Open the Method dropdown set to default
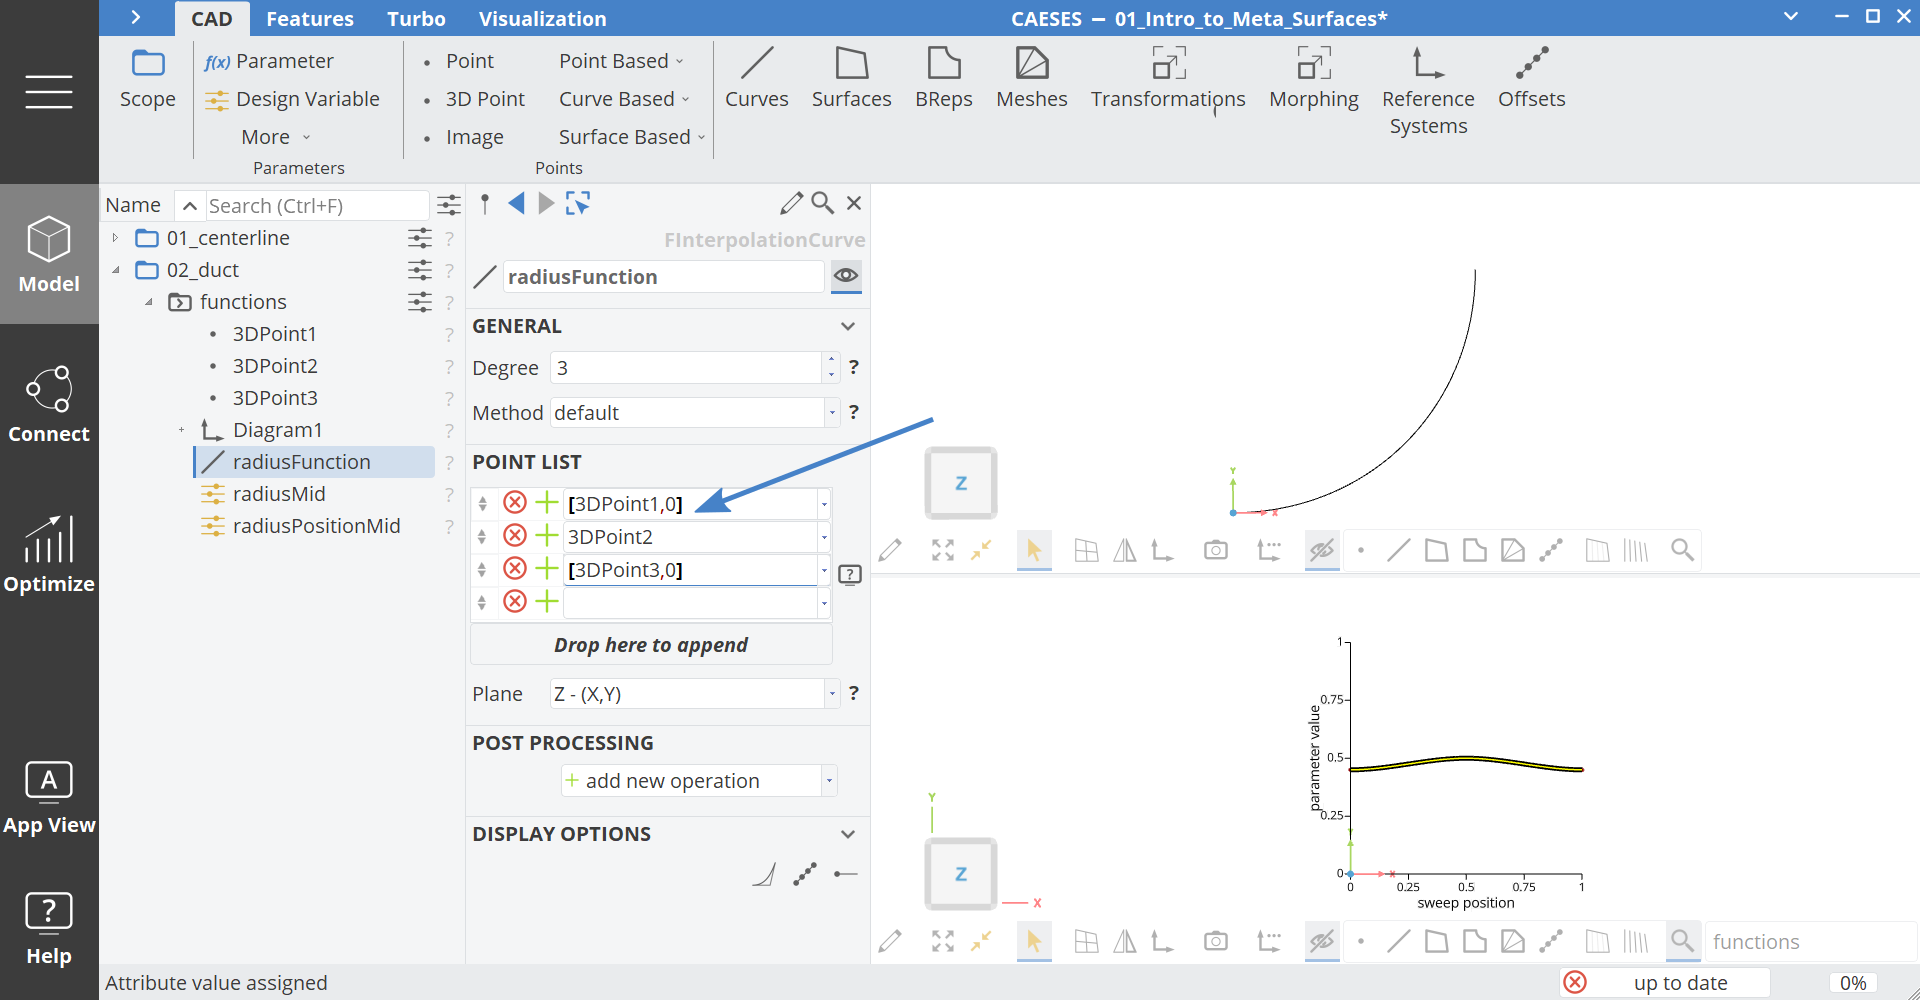 tap(830, 412)
